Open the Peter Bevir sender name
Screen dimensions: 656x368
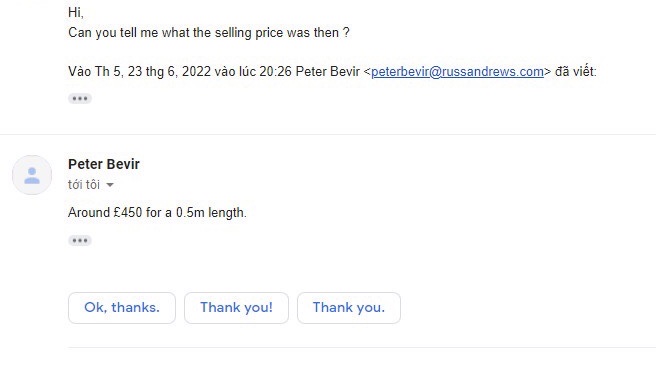(104, 164)
